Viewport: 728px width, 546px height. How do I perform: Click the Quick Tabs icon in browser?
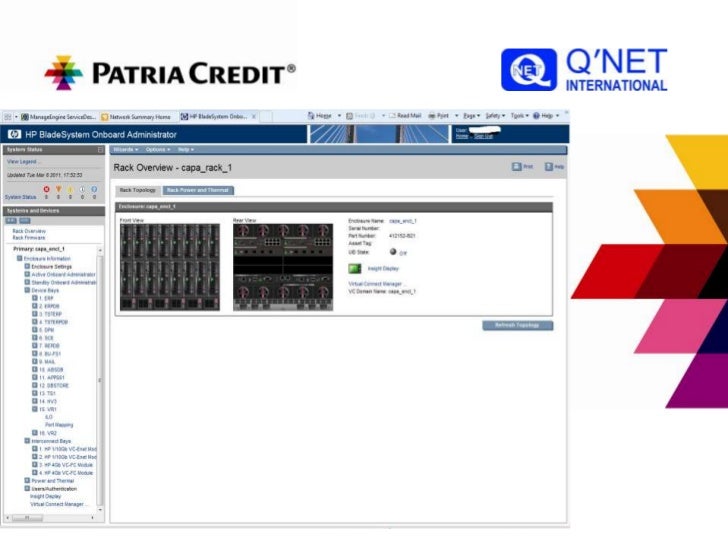pos(8,117)
